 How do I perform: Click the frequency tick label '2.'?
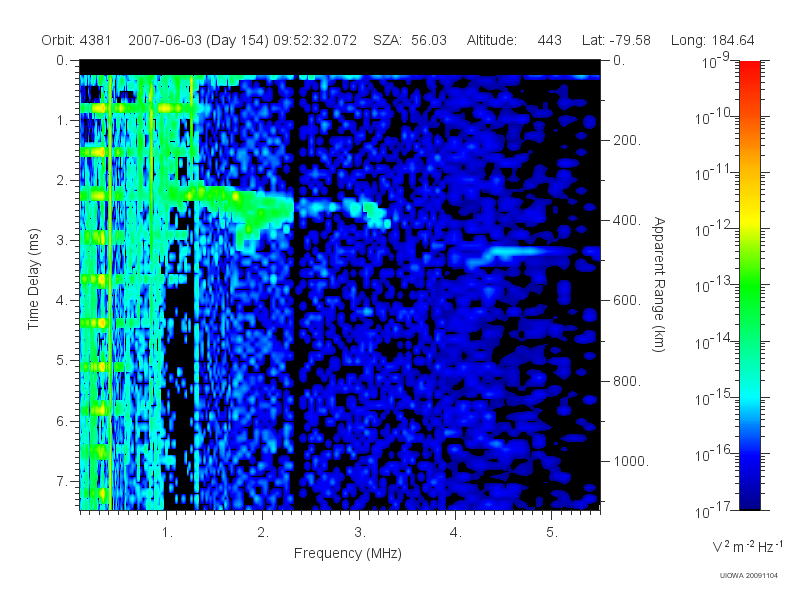pos(263,532)
